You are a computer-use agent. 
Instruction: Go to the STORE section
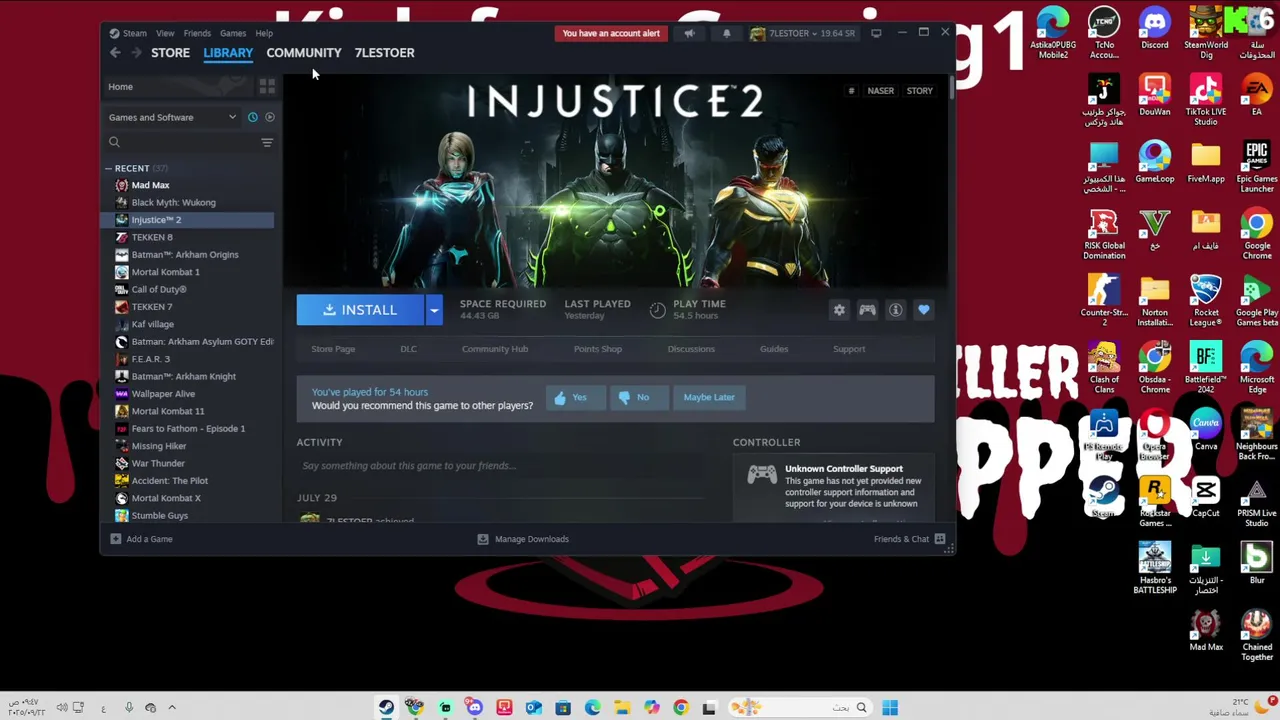coord(170,53)
